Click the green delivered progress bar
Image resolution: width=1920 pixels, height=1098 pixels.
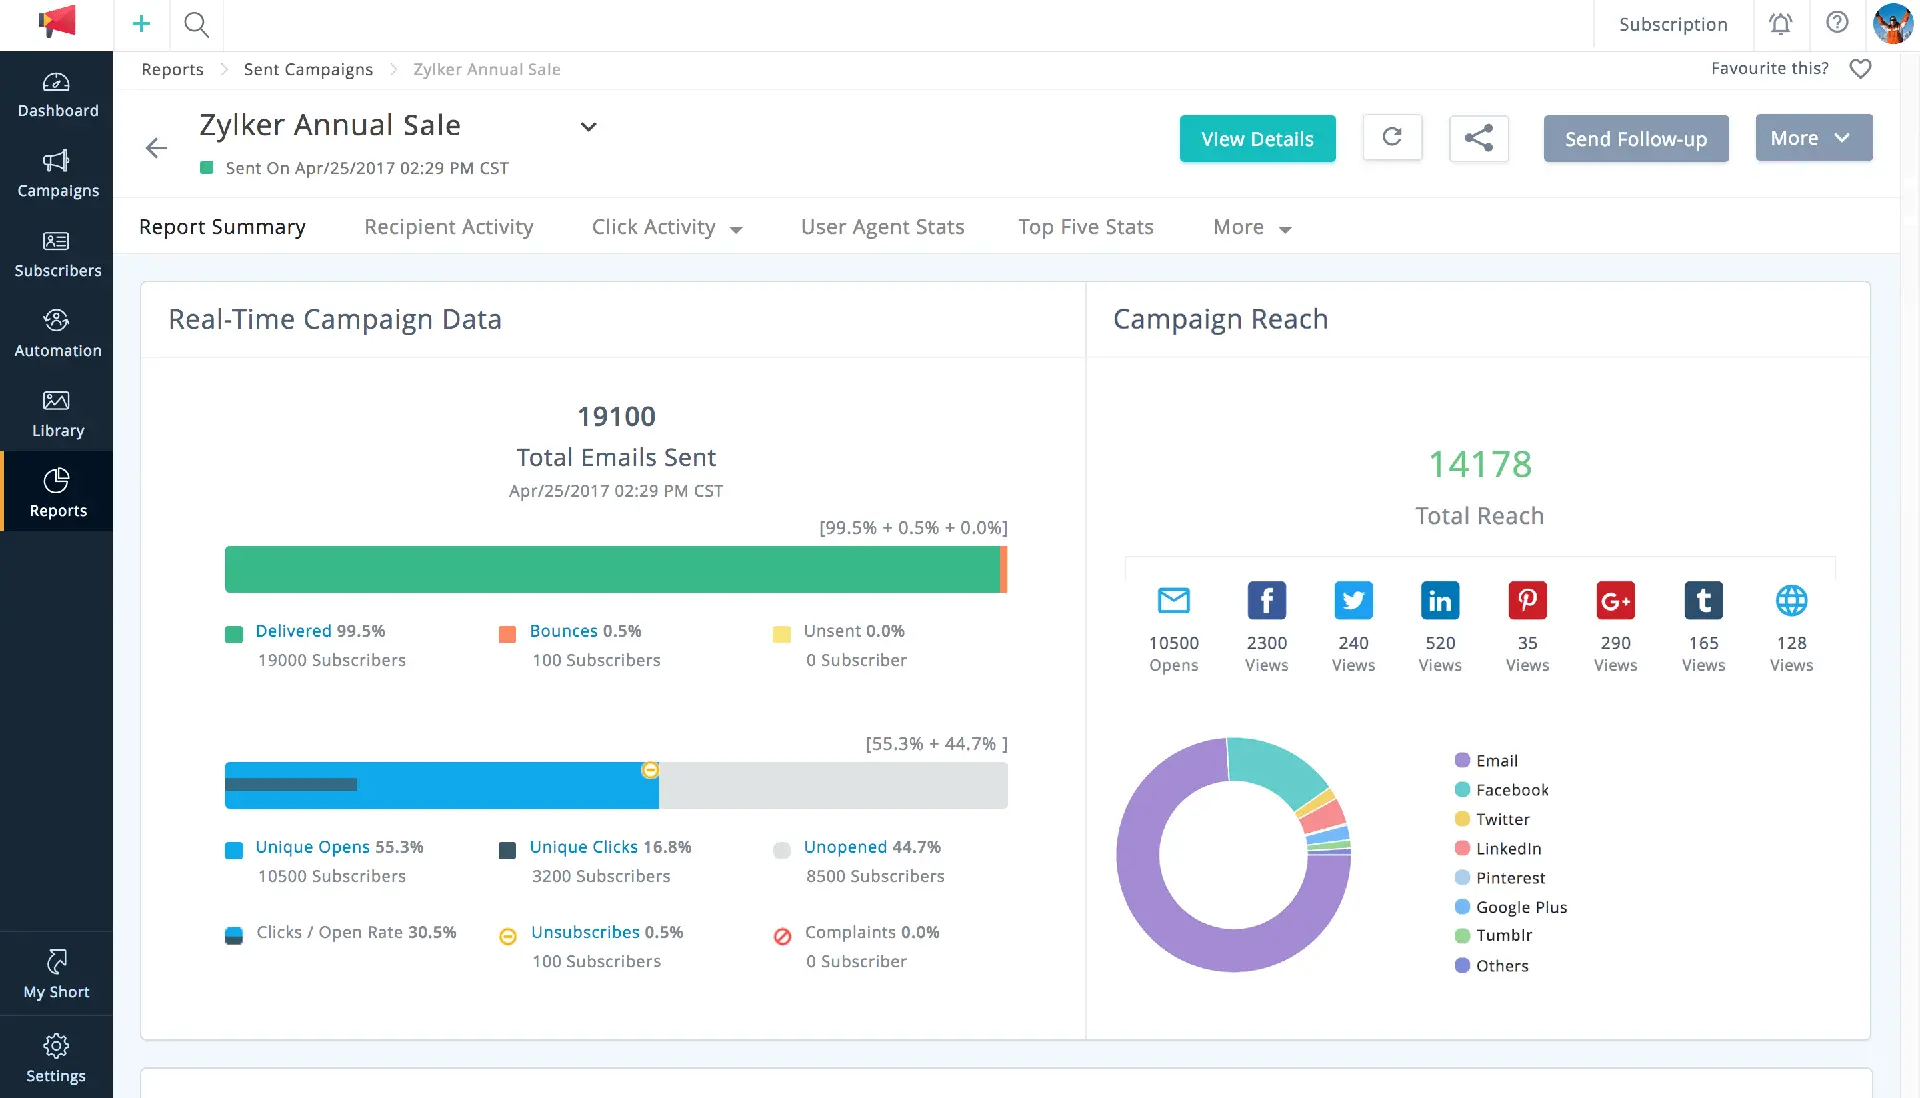point(612,569)
